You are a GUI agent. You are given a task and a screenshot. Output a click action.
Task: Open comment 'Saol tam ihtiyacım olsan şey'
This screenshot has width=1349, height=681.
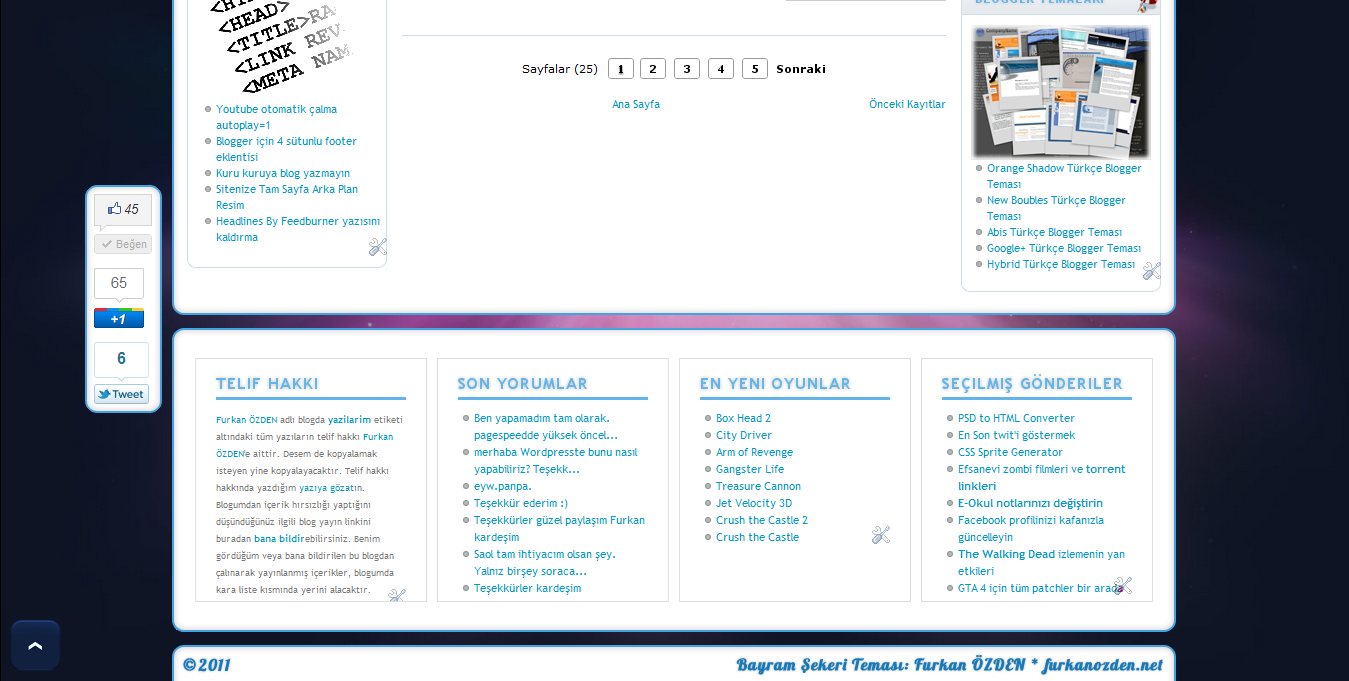[545, 562]
